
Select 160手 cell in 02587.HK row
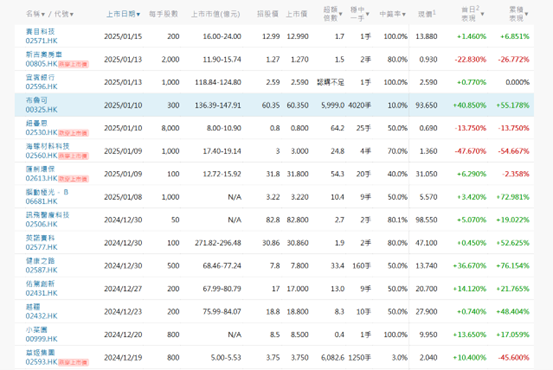pyautogui.click(x=361, y=266)
